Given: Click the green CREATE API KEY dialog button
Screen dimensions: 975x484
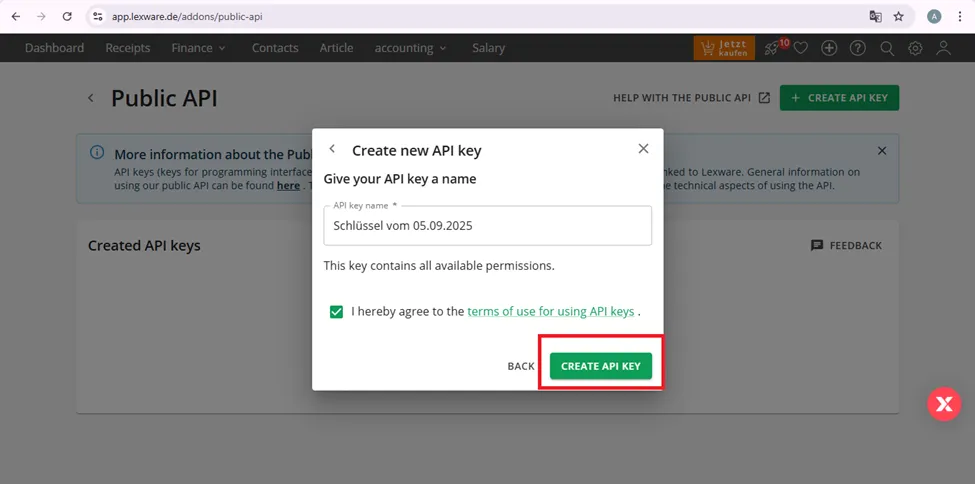Looking at the screenshot, I should coord(601,366).
